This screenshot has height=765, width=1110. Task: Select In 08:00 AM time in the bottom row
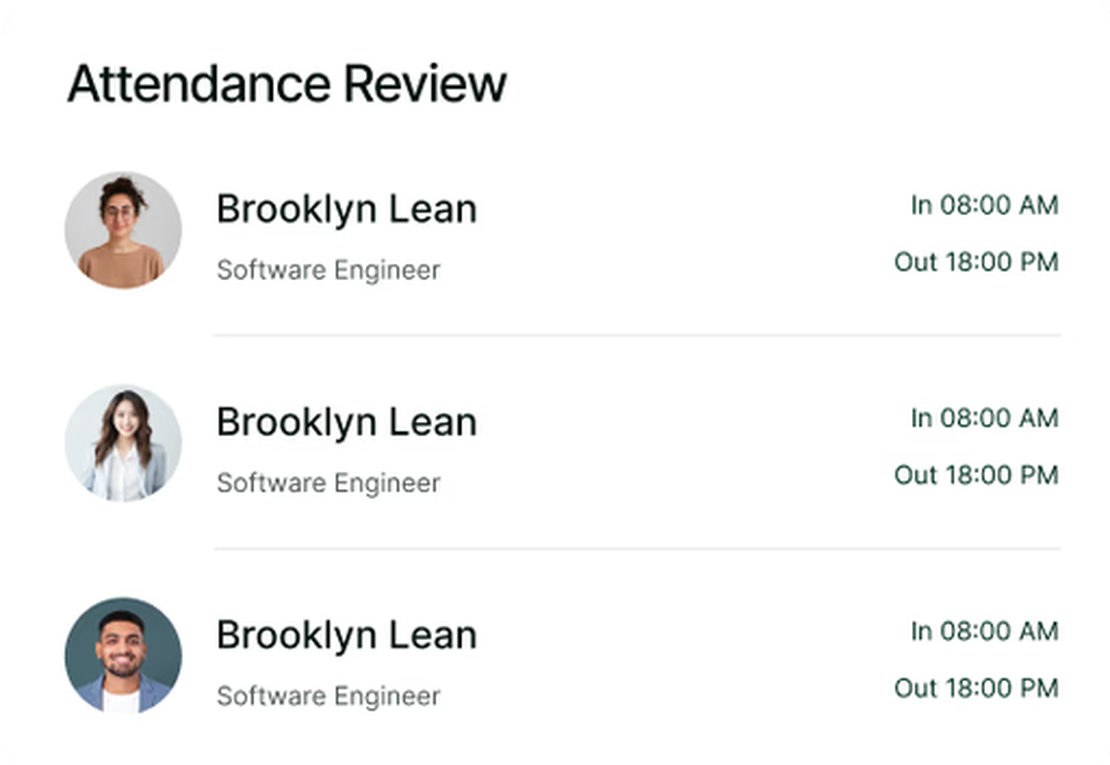click(x=984, y=631)
